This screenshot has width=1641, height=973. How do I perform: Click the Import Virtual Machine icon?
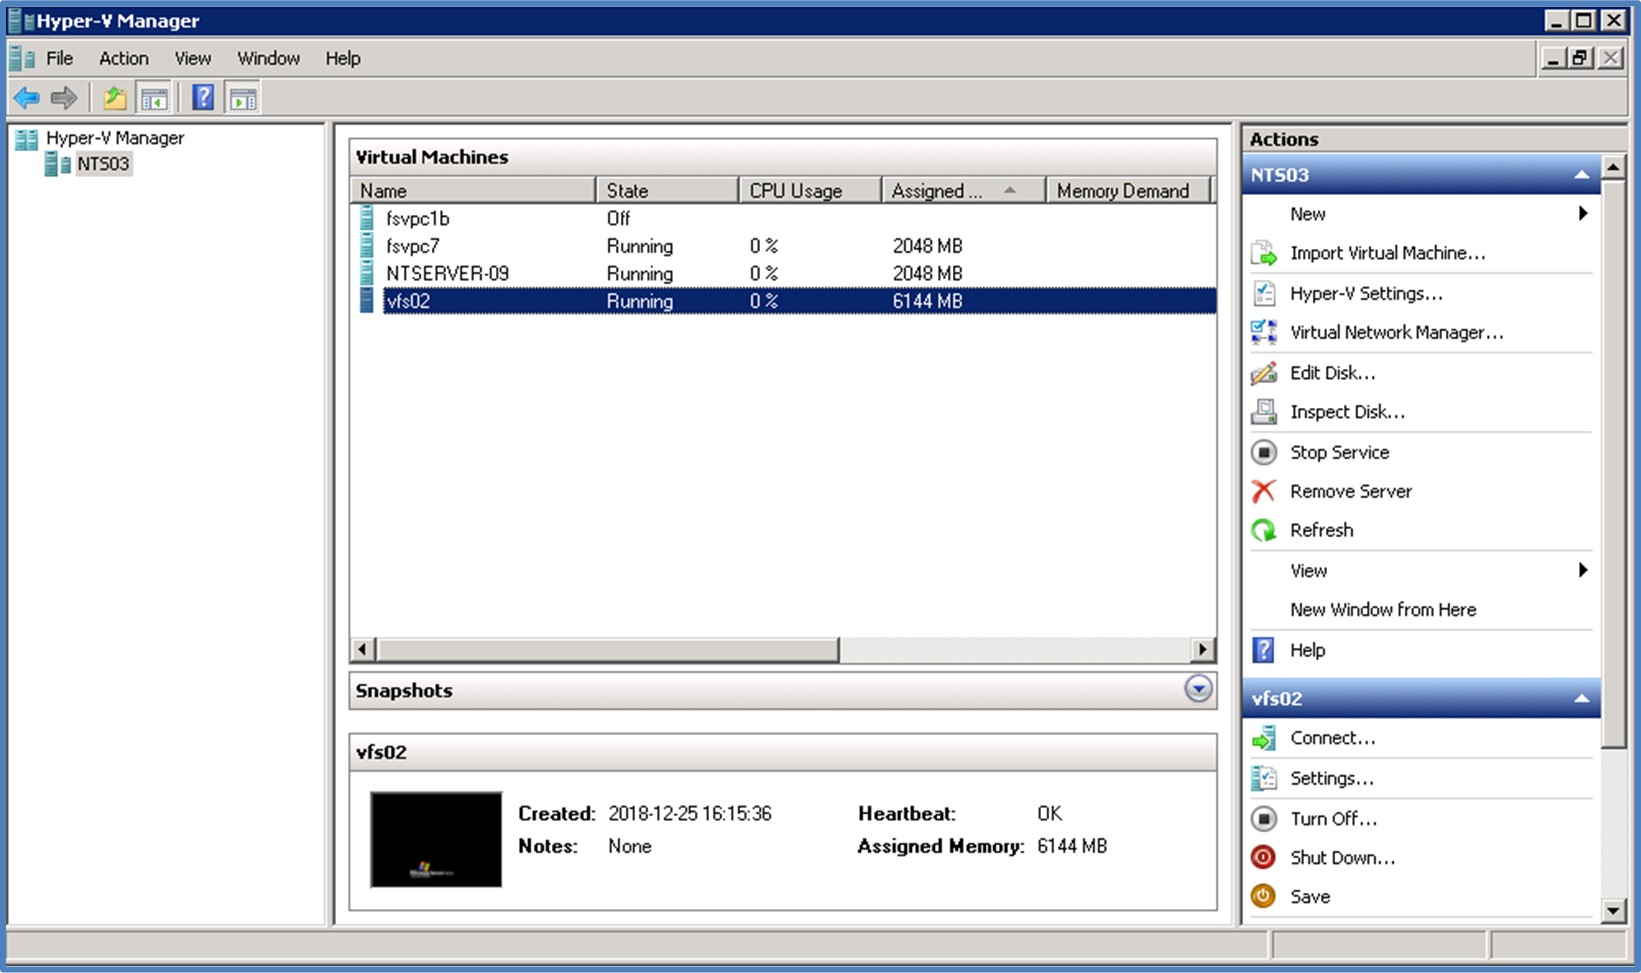[x=1264, y=254]
